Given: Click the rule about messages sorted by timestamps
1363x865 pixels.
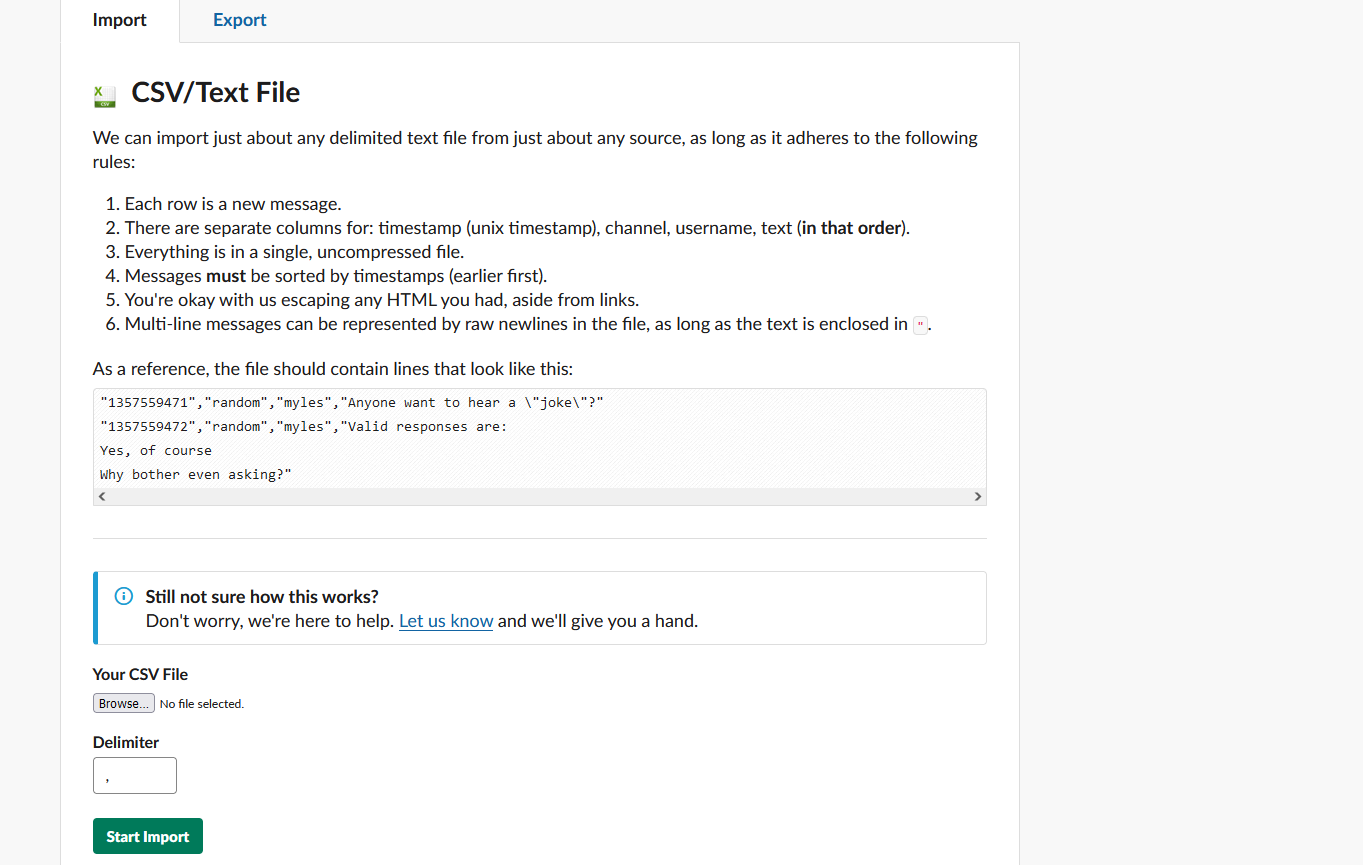Looking at the screenshot, I should point(336,276).
